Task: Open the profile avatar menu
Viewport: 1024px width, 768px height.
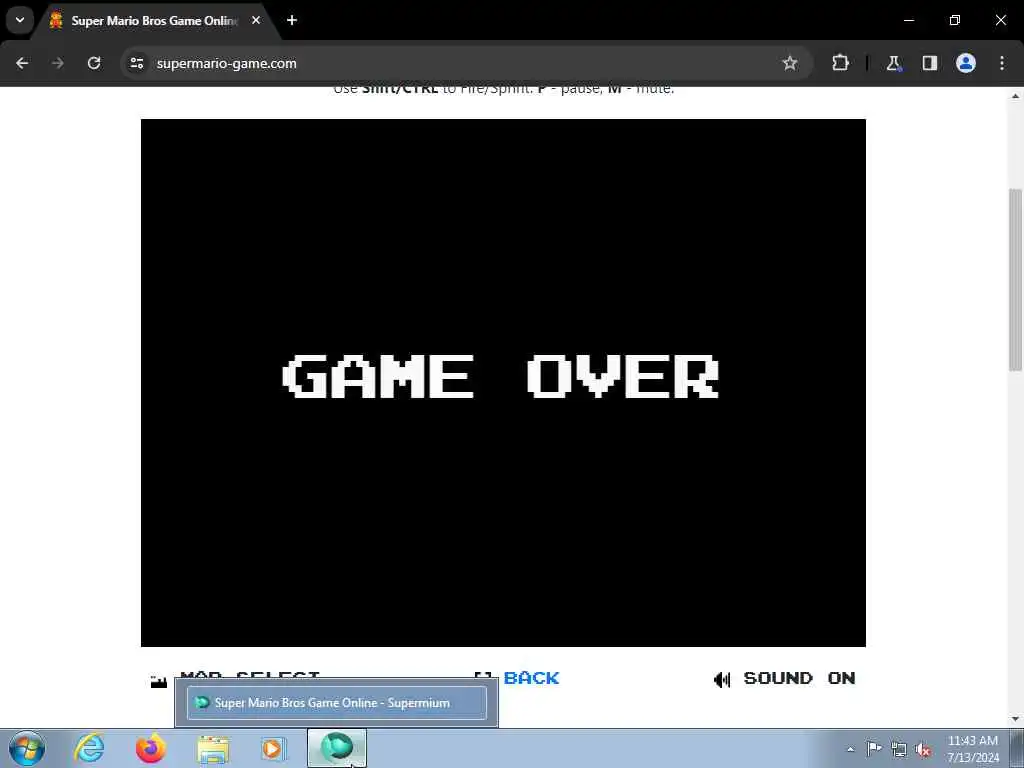Action: [966, 63]
